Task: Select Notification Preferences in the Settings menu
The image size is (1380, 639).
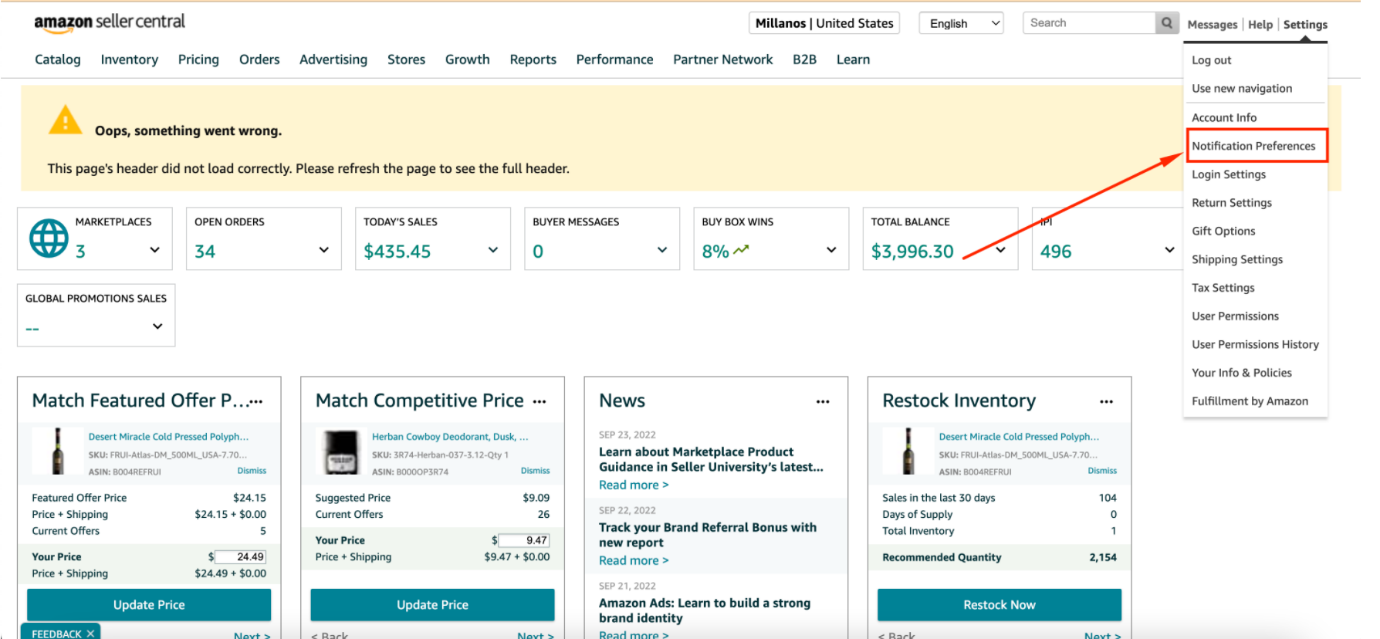Action: (1254, 146)
